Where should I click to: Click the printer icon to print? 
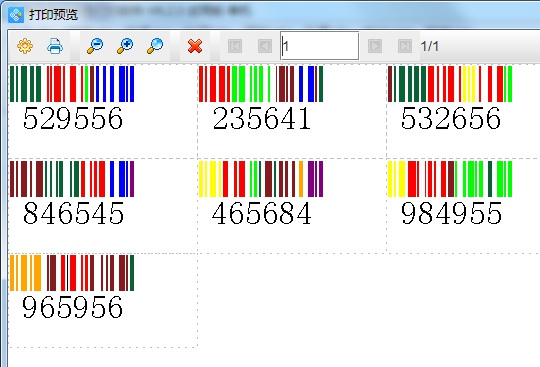55,46
